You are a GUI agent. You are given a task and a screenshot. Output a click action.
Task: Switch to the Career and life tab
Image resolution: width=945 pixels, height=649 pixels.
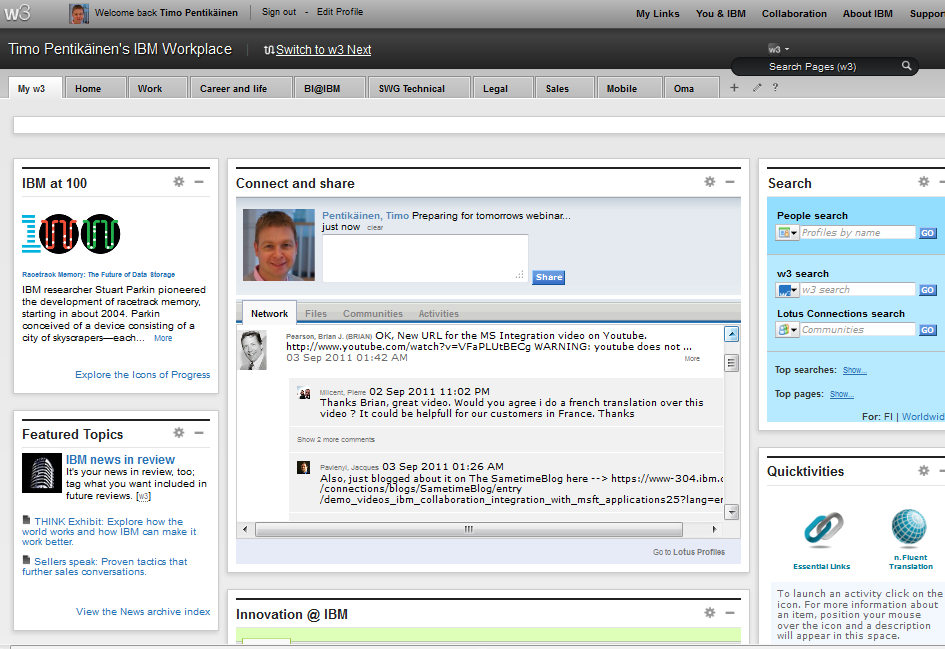point(241,88)
